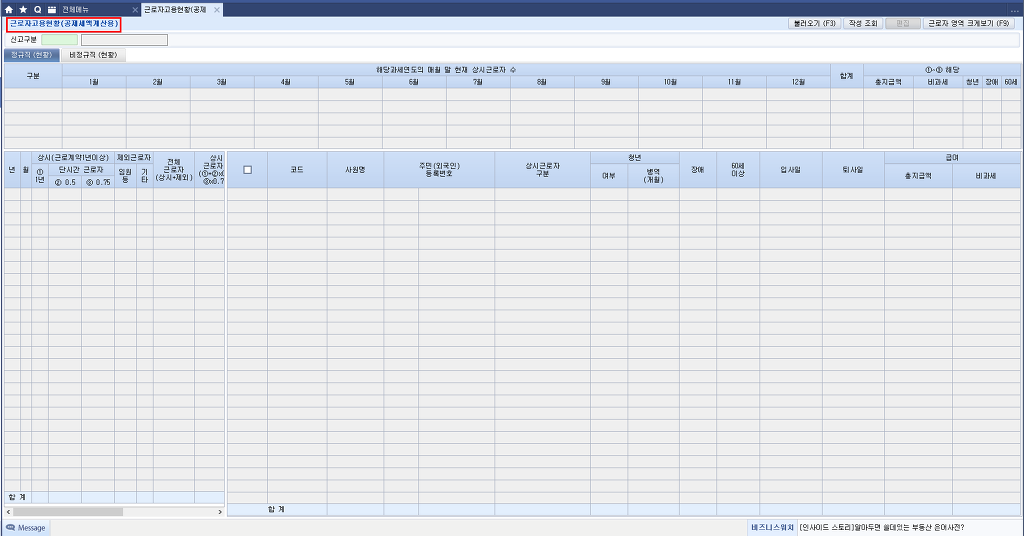Click the 구분 header in monthly table
The height and width of the screenshot is (536, 1024).
point(33,76)
